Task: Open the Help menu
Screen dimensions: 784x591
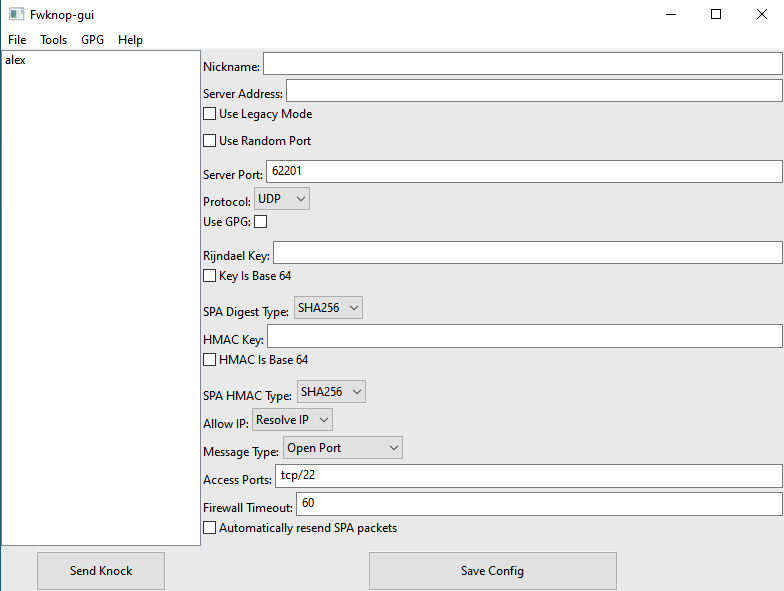Action: [x=130, y=40]
